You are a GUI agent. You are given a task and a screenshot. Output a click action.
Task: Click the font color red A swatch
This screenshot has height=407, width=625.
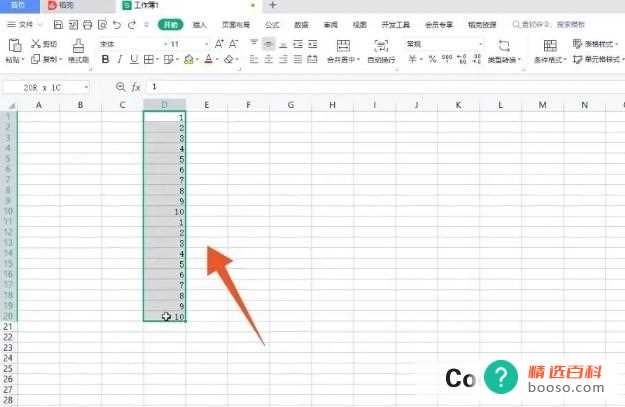click(209, 60)
